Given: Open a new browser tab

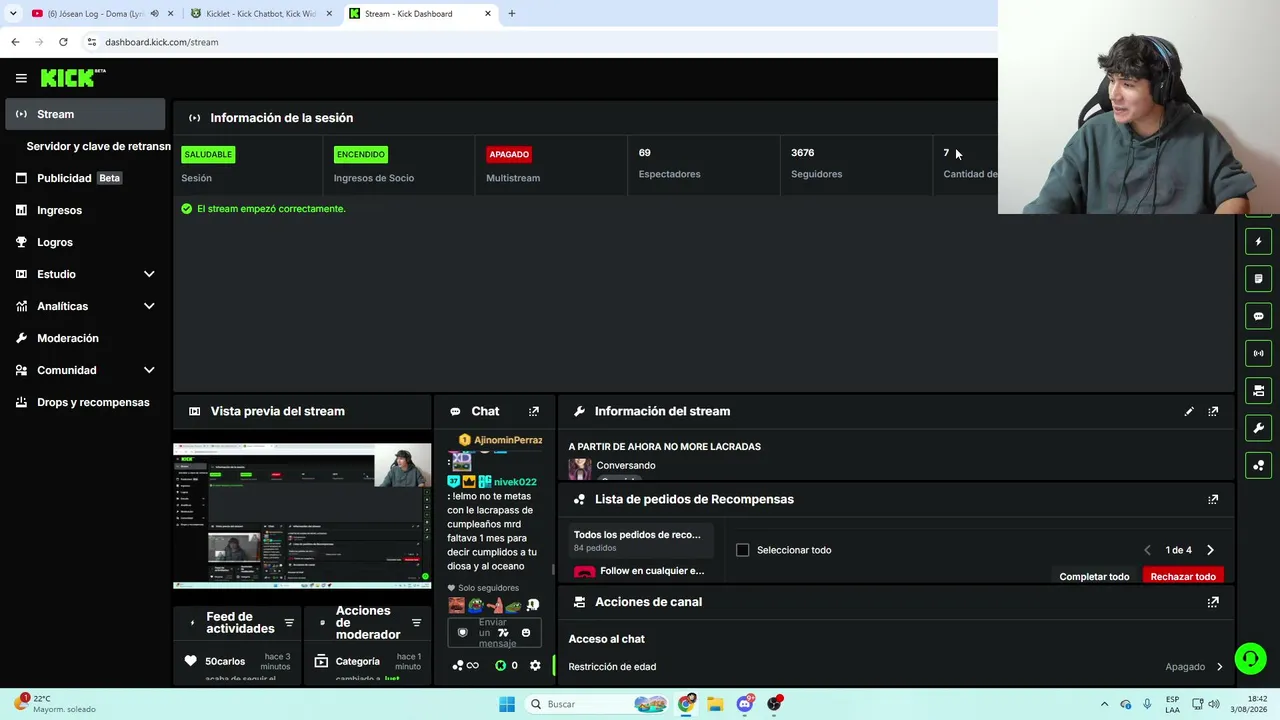Looking at the screenshot, I should coord(511,14).
